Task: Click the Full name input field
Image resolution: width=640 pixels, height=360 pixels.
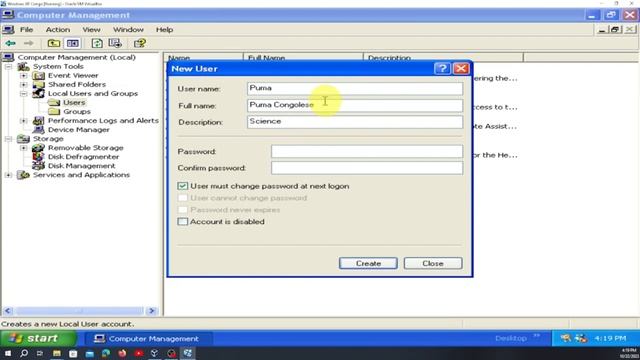Action: (x=355, y=105)
